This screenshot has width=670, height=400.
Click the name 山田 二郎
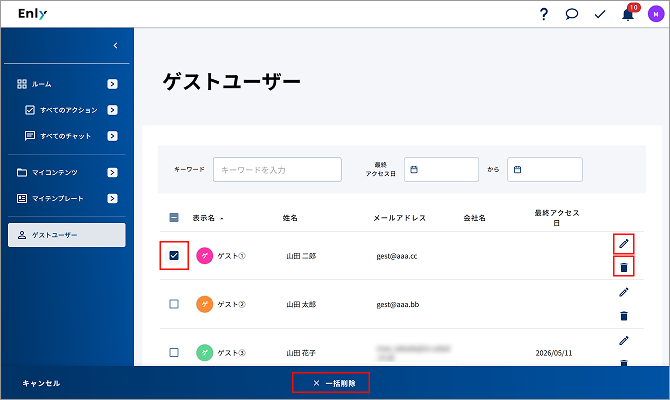(301, 256)
